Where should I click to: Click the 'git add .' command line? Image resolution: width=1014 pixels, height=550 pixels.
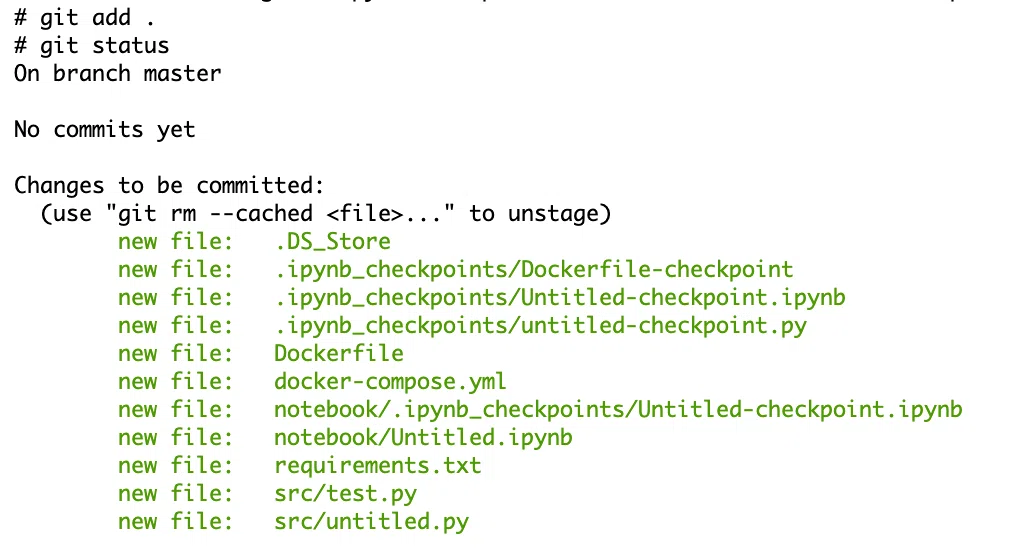[84, 17]
